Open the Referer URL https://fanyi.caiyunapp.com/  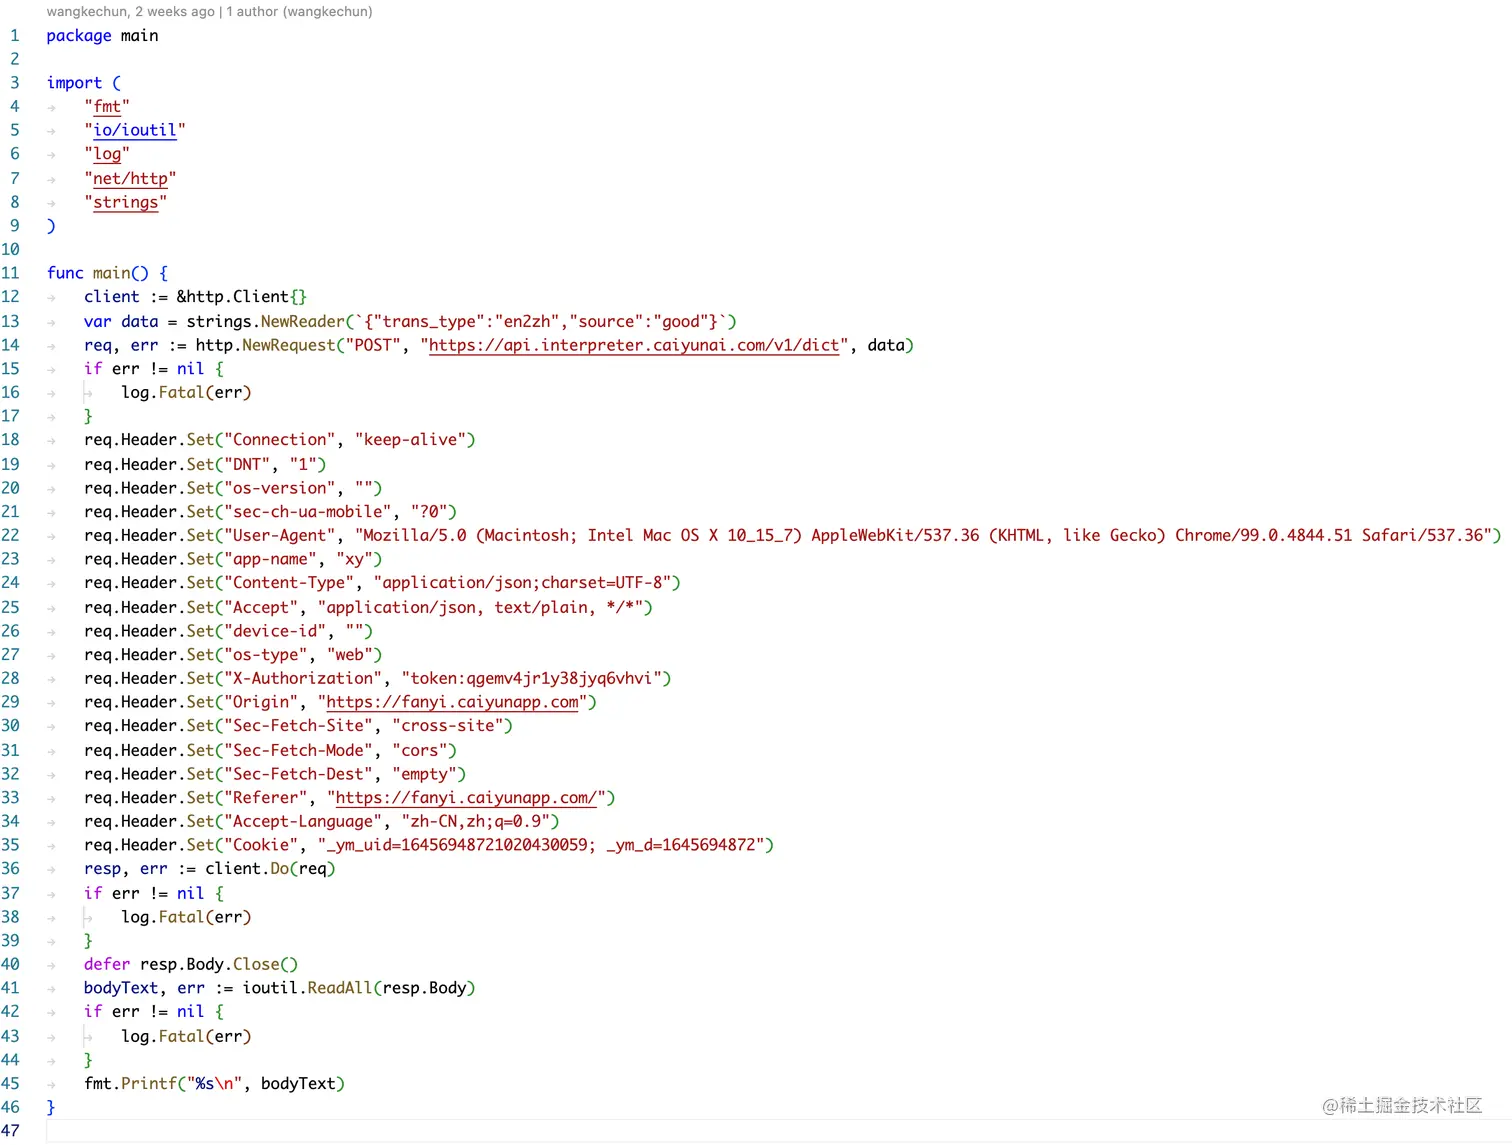[466, 798]
